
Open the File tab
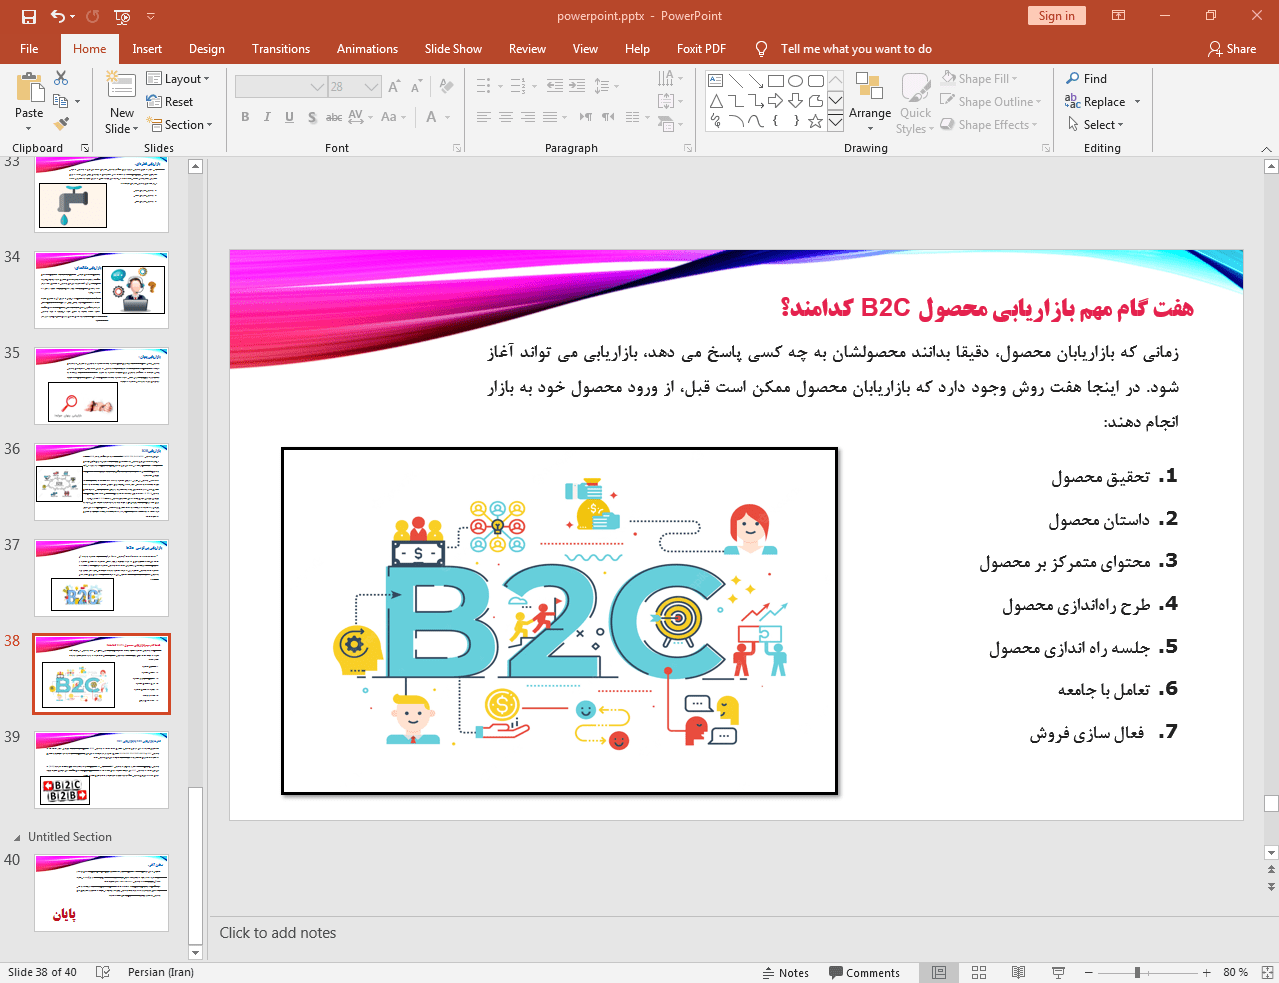29,49
